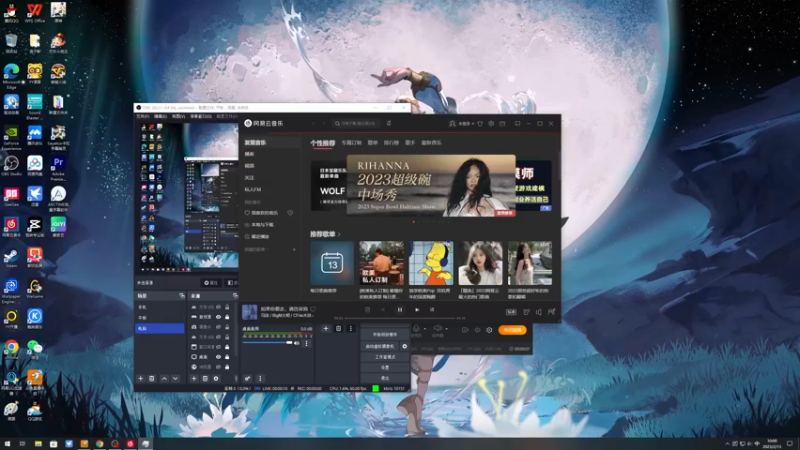Click 退出 button in OBS controls
Screen dimensions: 800x450
pos(385,378)
